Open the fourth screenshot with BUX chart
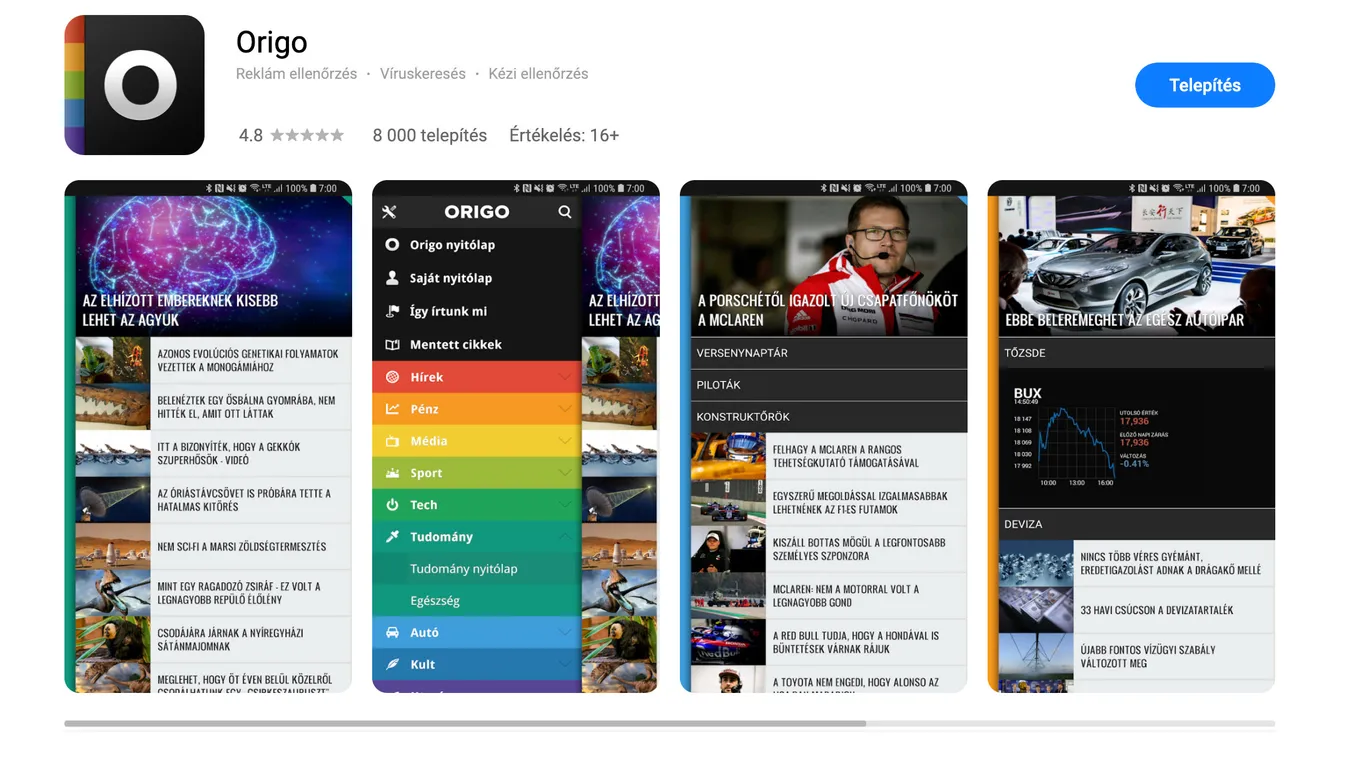This screenshot has width=1347, height=758. coord(1131,436)
